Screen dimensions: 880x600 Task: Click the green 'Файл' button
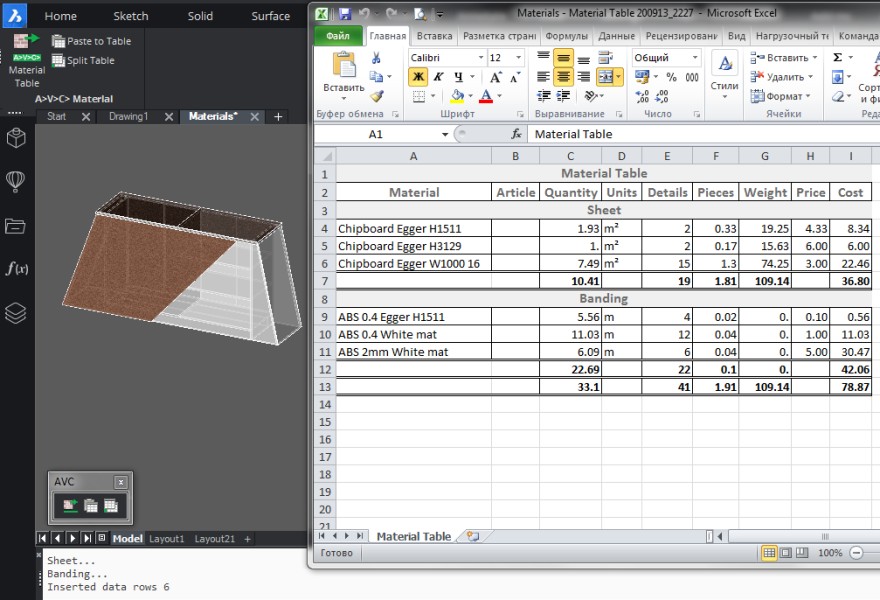pyautogui.click(x=338, y=36)
